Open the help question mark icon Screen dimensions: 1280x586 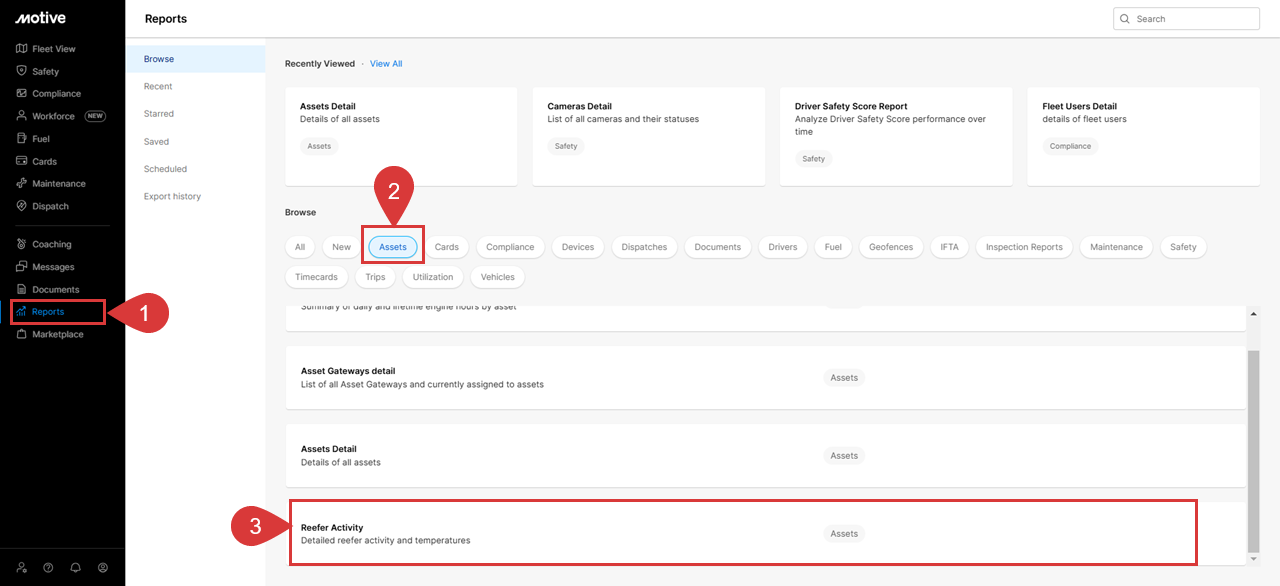48,567
